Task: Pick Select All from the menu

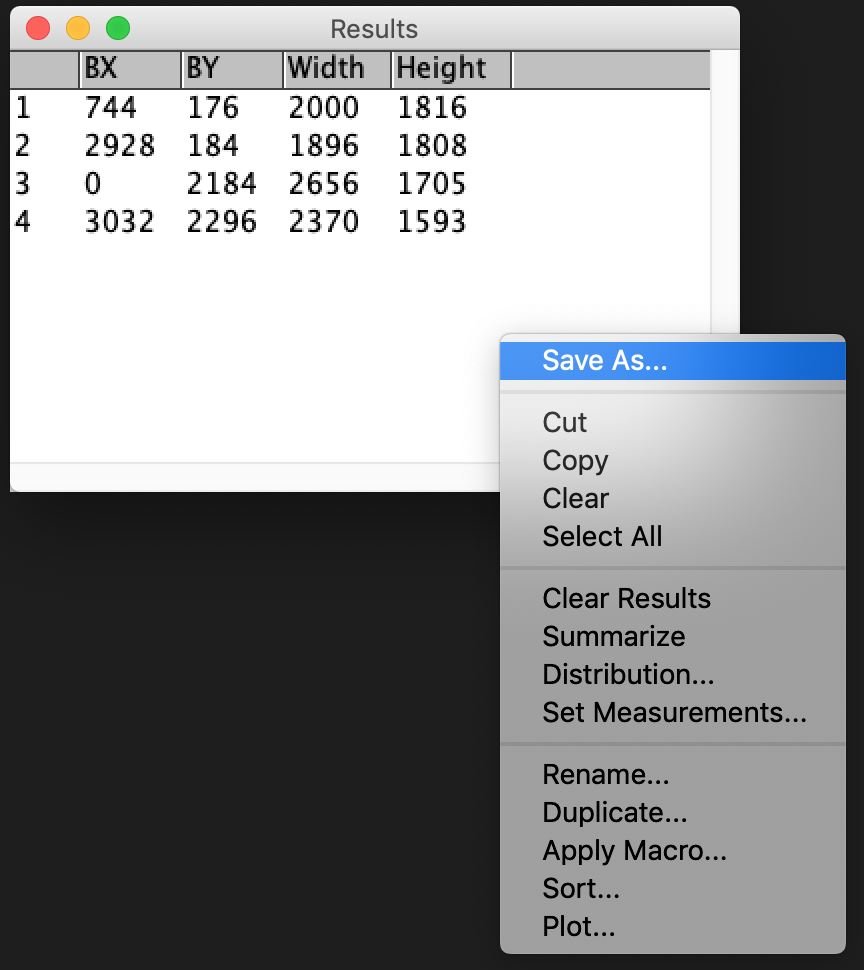Action: tap(602, 537)
